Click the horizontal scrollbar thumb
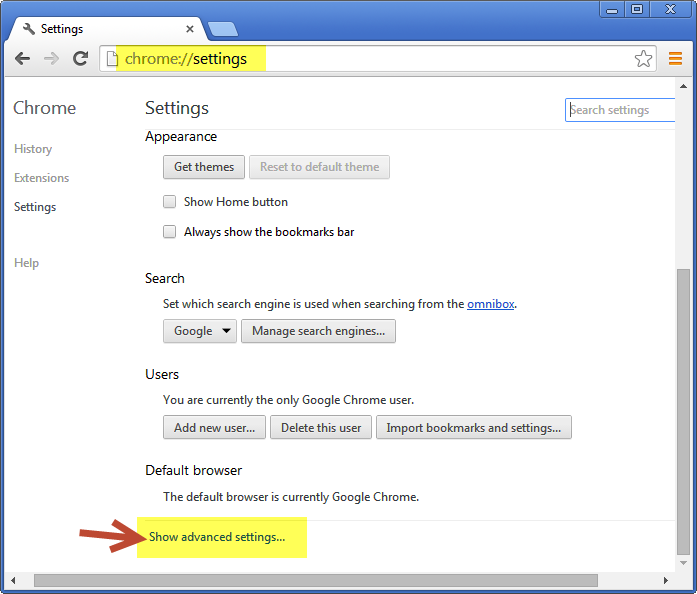 316,580
